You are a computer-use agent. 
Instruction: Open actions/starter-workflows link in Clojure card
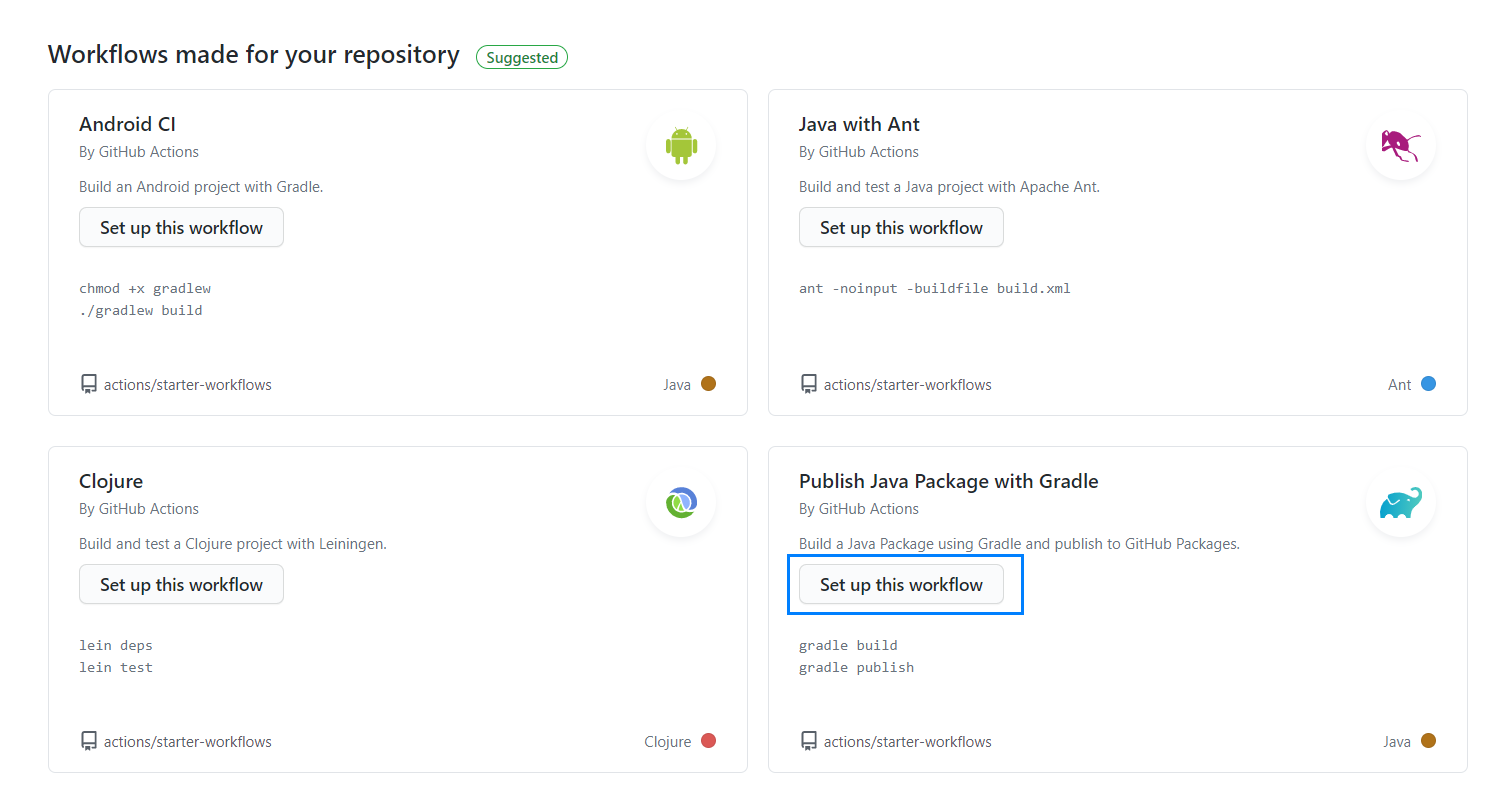pos(188,741)
